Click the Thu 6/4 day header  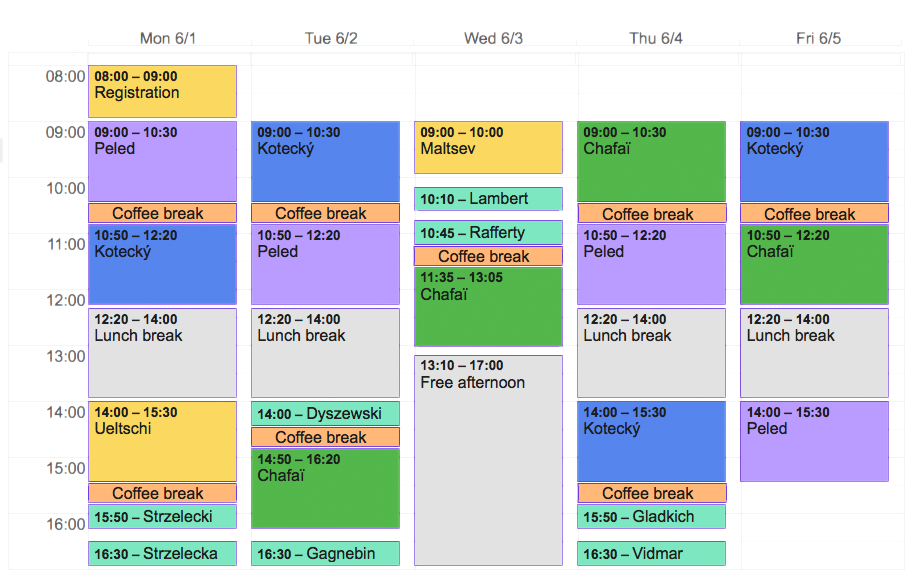click(656, 39)
